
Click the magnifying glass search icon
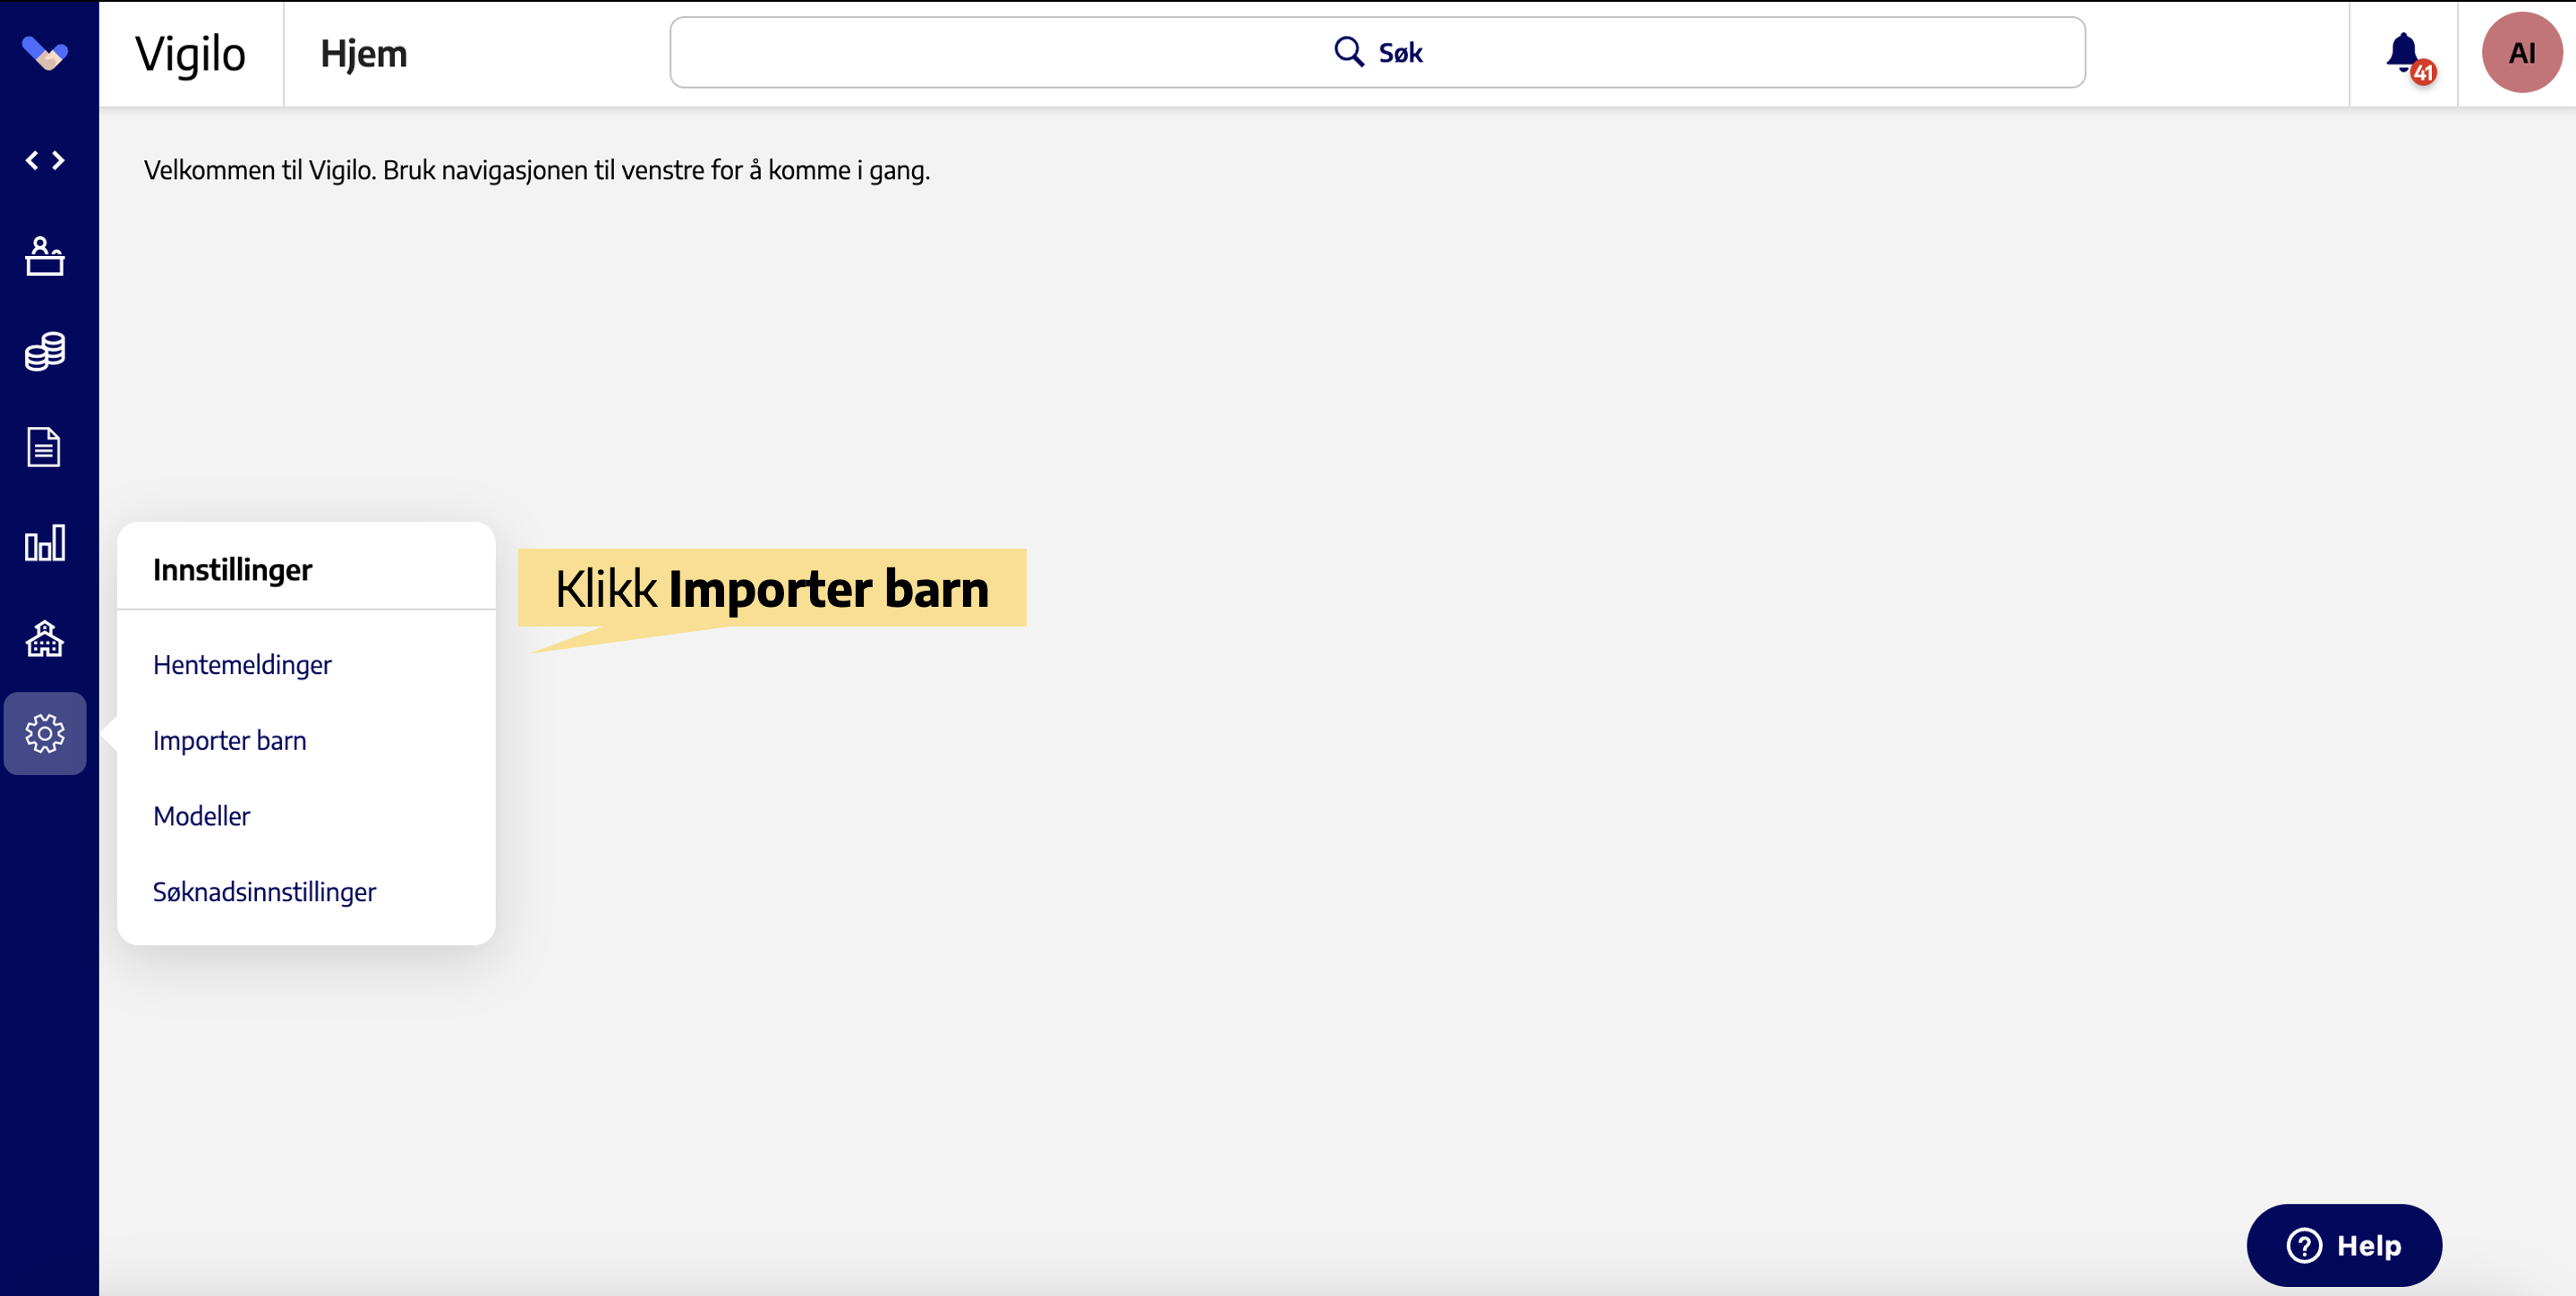pos(1348,52)
